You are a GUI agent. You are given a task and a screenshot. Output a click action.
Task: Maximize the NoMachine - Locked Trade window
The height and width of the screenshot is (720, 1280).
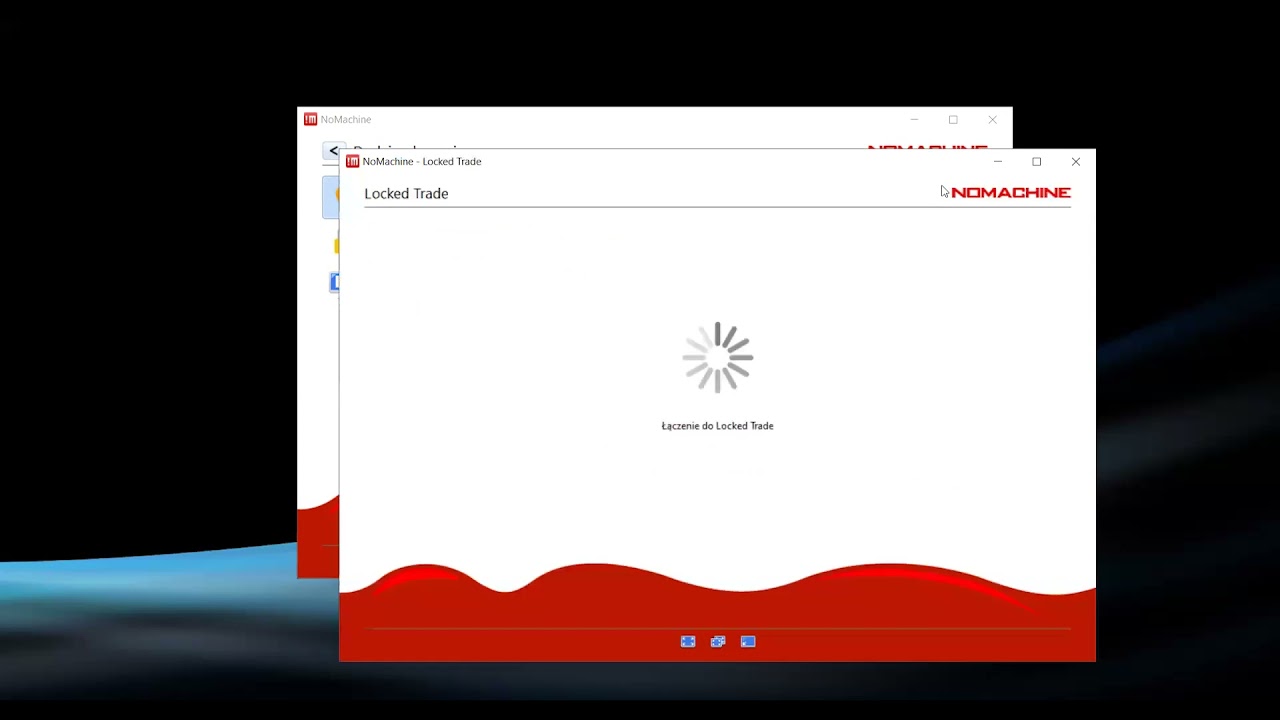pyautogui.click(x=1037, y=161)
